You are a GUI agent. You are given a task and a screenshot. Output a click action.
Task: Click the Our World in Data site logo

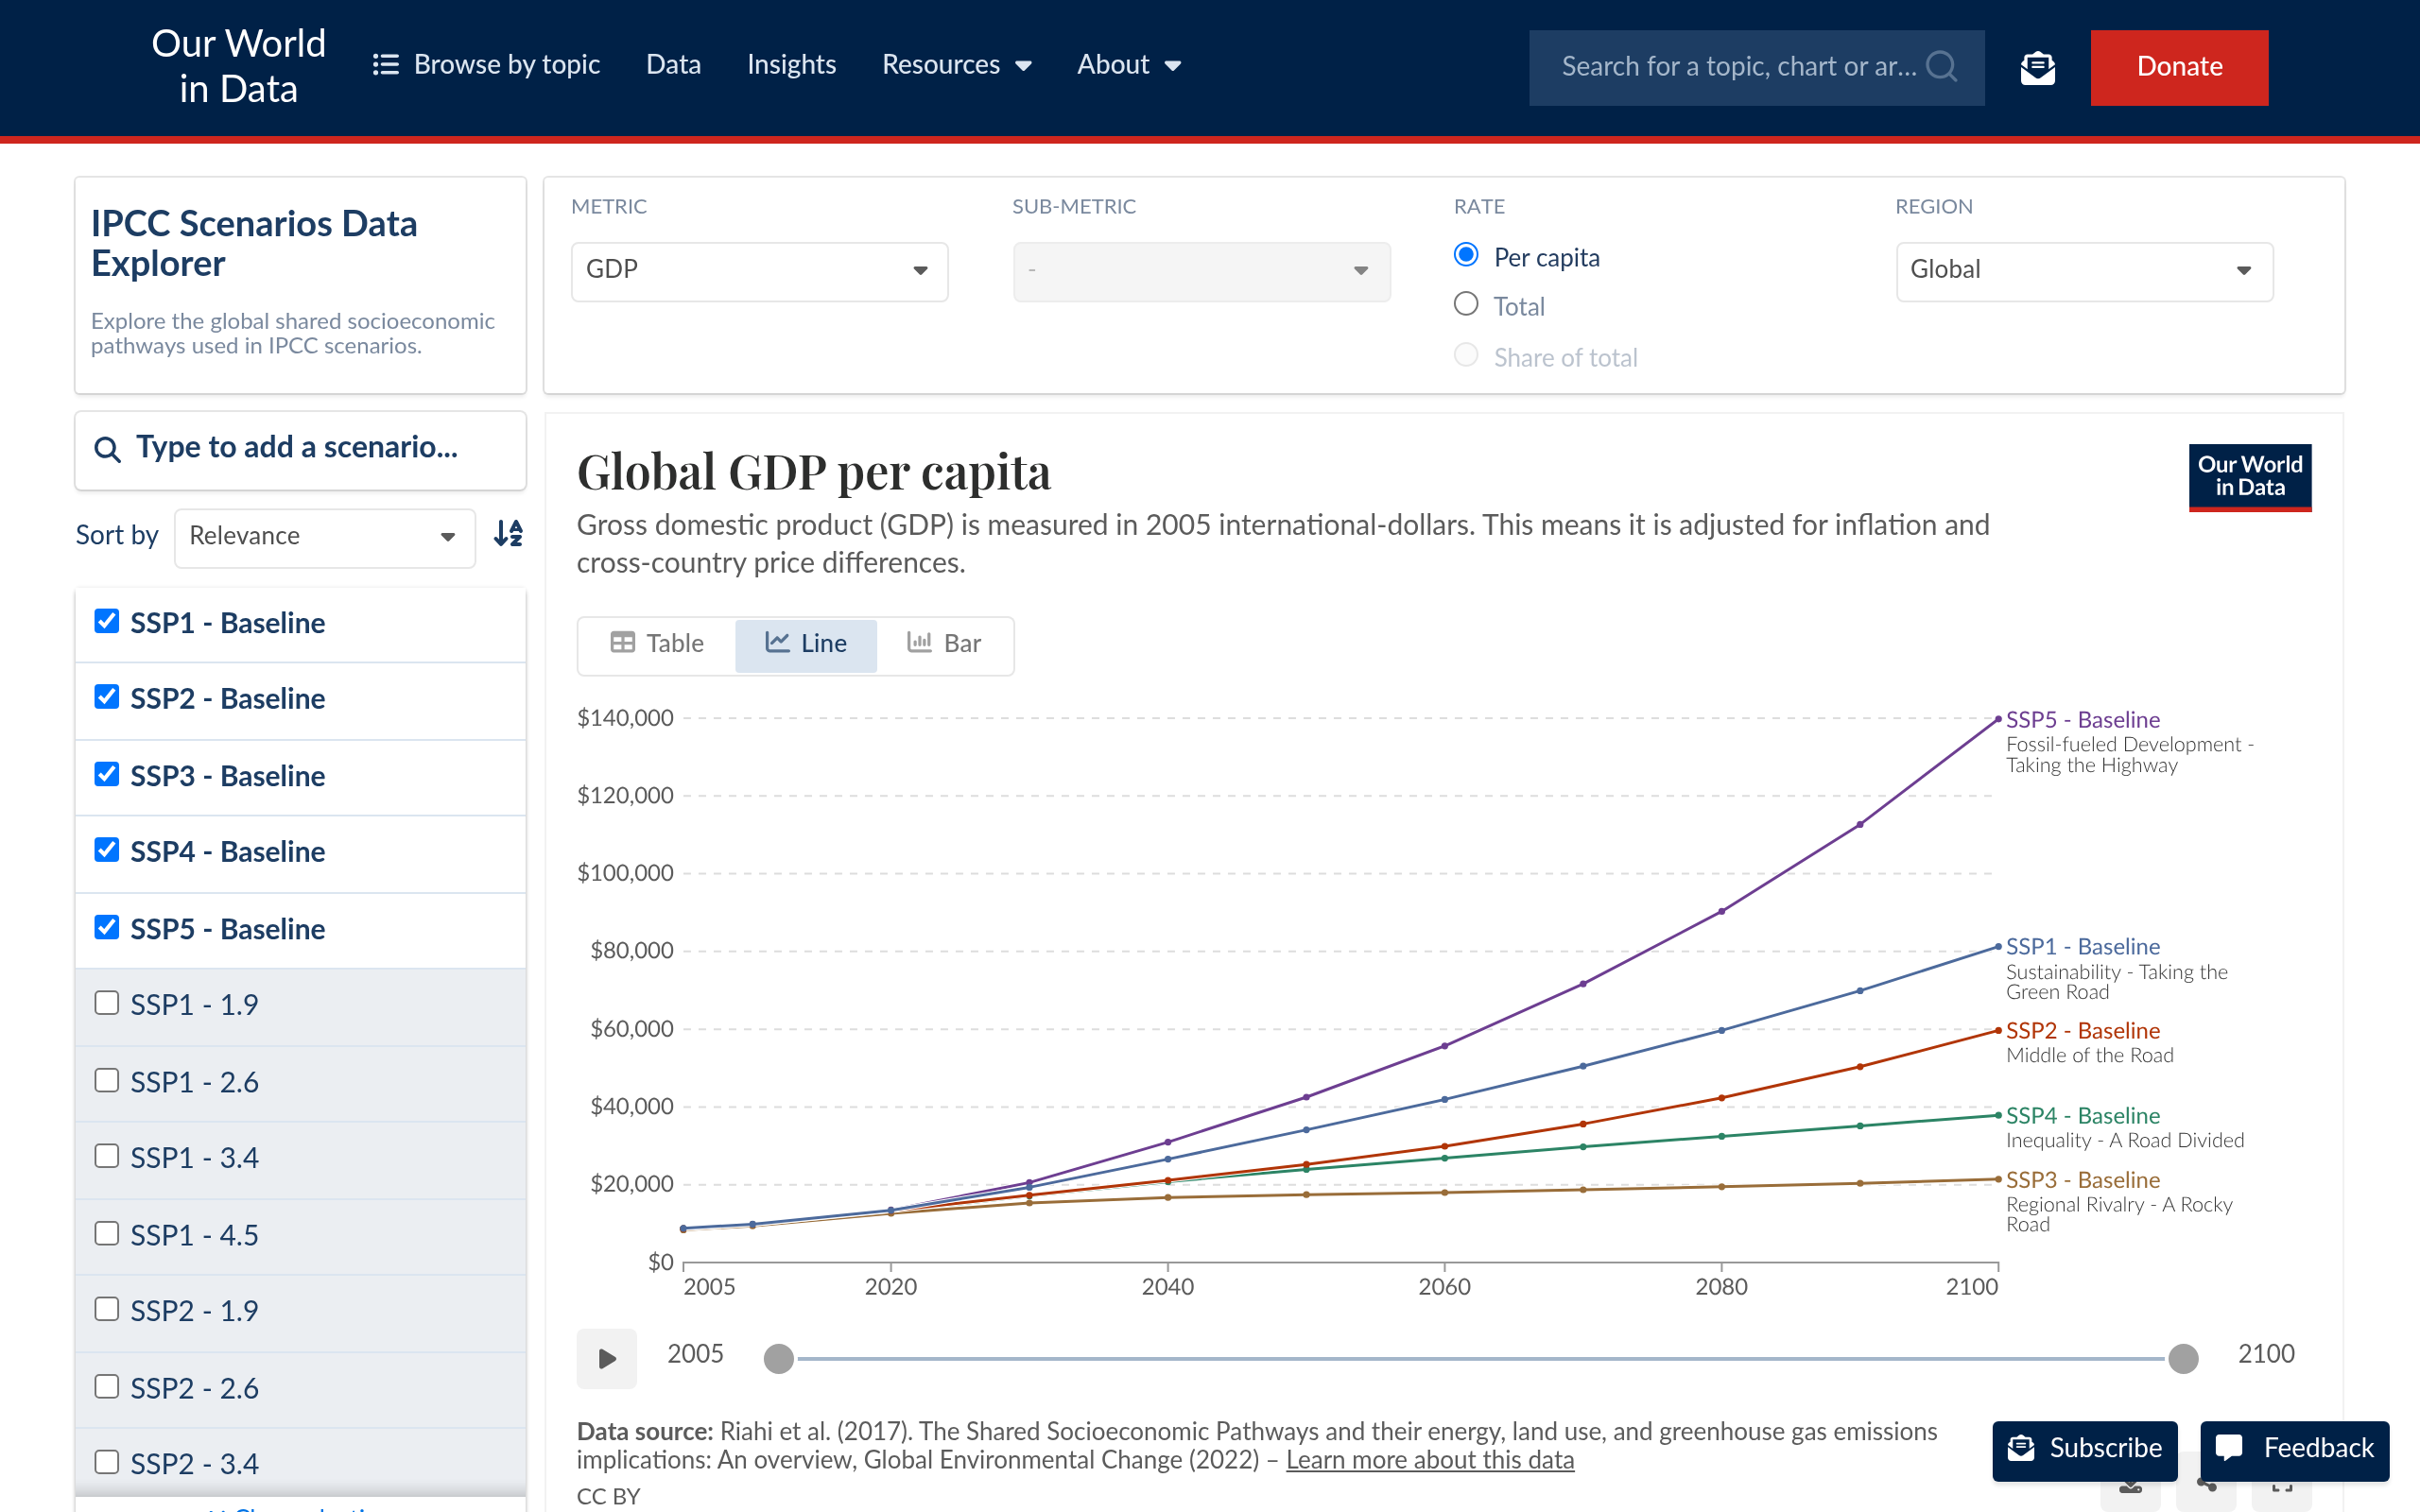pos(238,66)
